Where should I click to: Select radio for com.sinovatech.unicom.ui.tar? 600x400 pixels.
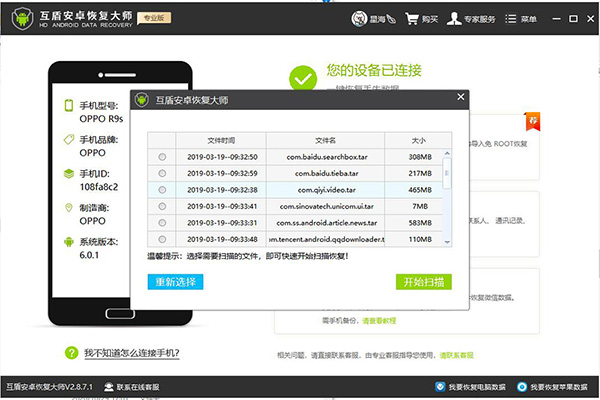tap(162, 206)
